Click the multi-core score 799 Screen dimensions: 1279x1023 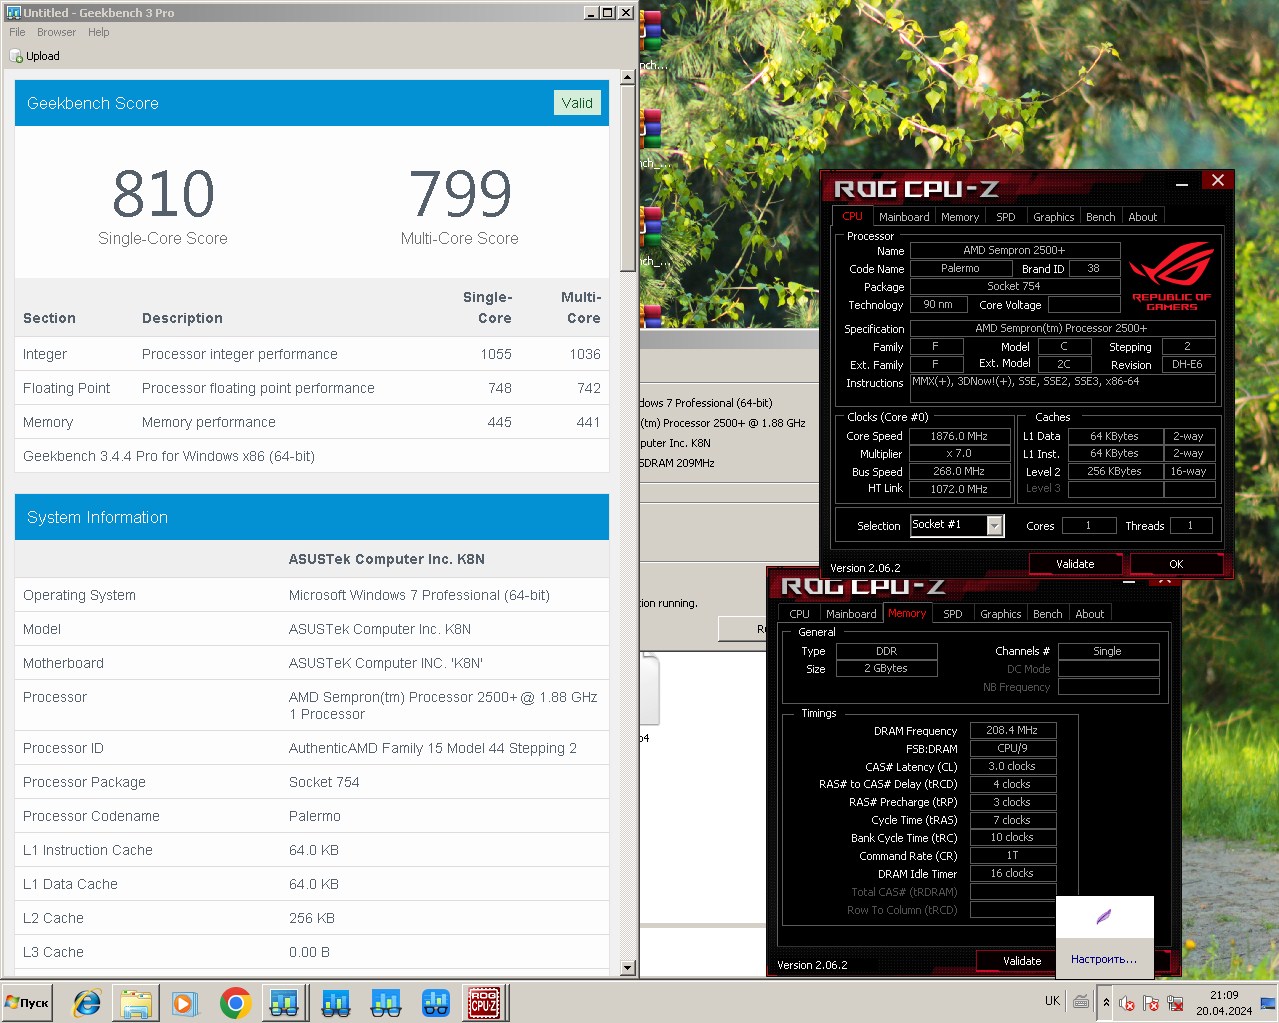coord(460,193)
